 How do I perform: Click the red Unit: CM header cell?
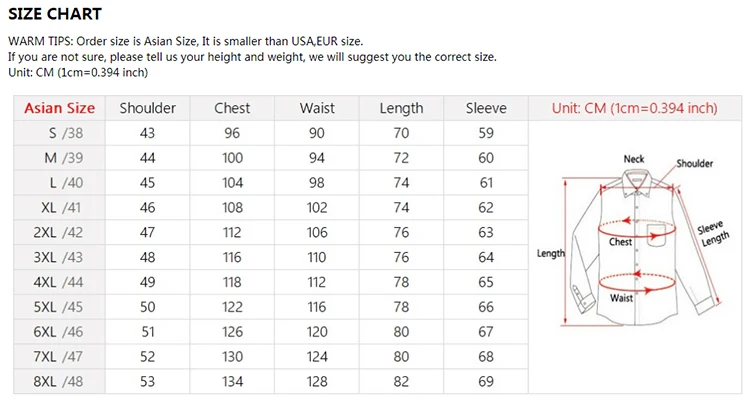coord(634,108)
